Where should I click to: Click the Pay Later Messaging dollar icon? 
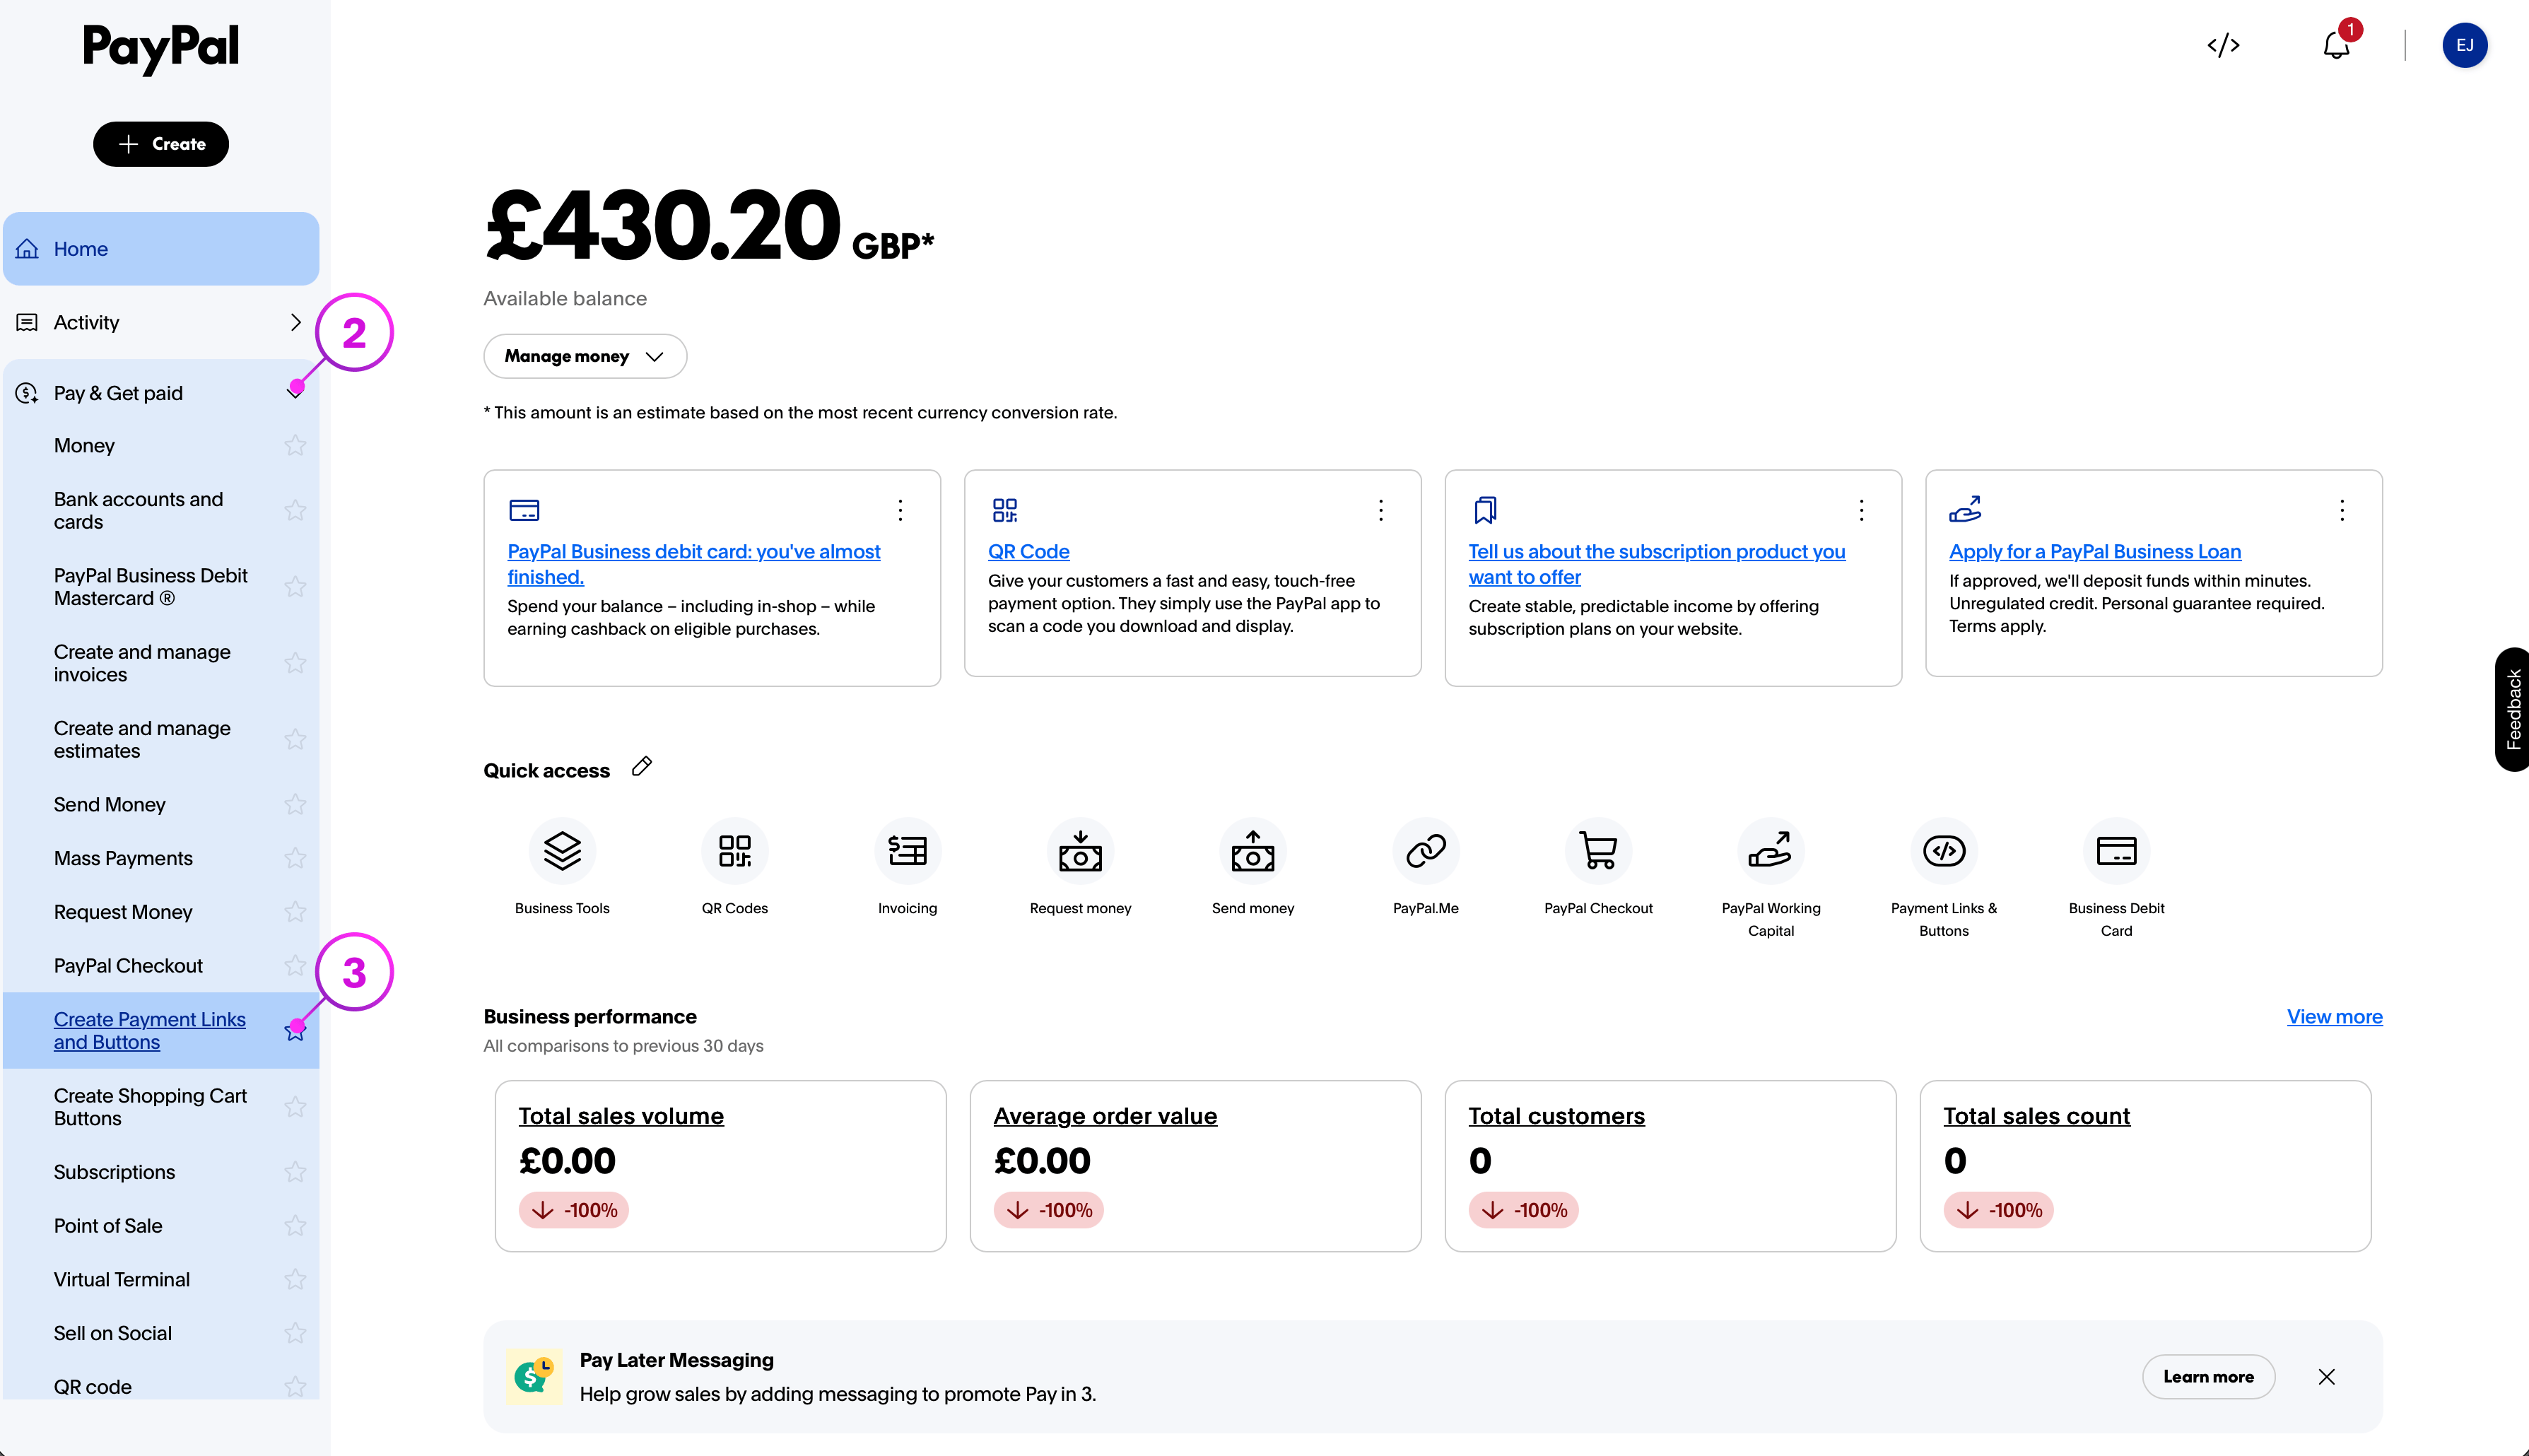click(x=533, y=1377)
